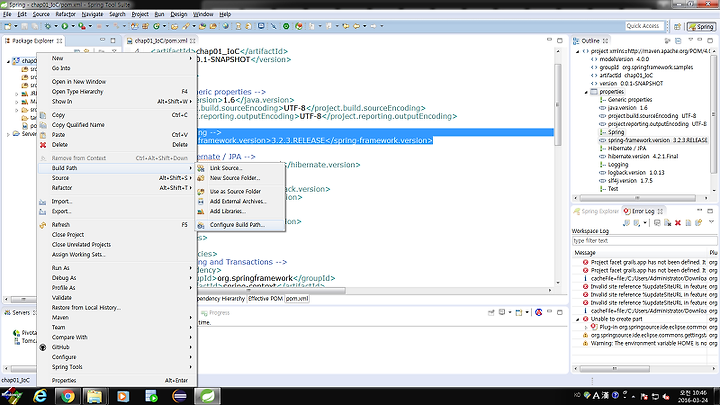Image resolution: width=720 pixels, height=405 pixels.
Task: Maximize the Outline view
Action: coord(710,40)
